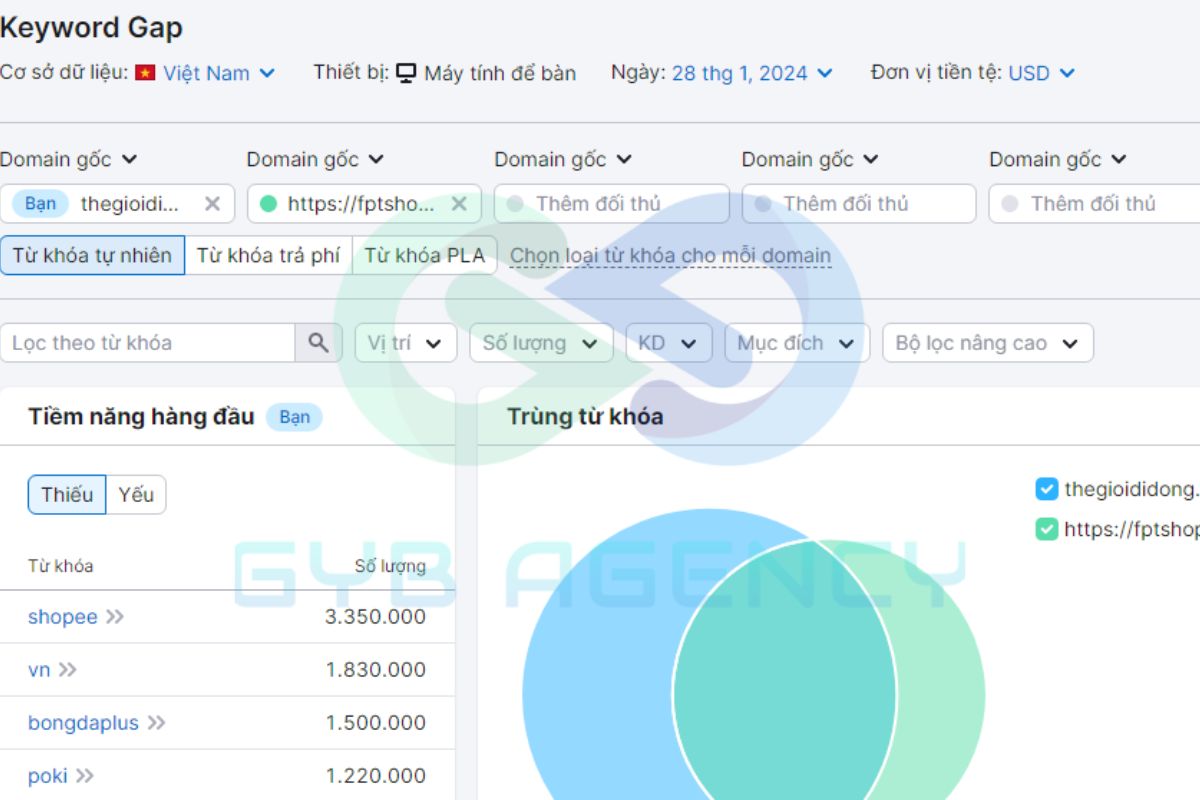Expand the first Domain gốc dropdown
The height and width of the screenshot is (800, 1200).
click(69, 159)
